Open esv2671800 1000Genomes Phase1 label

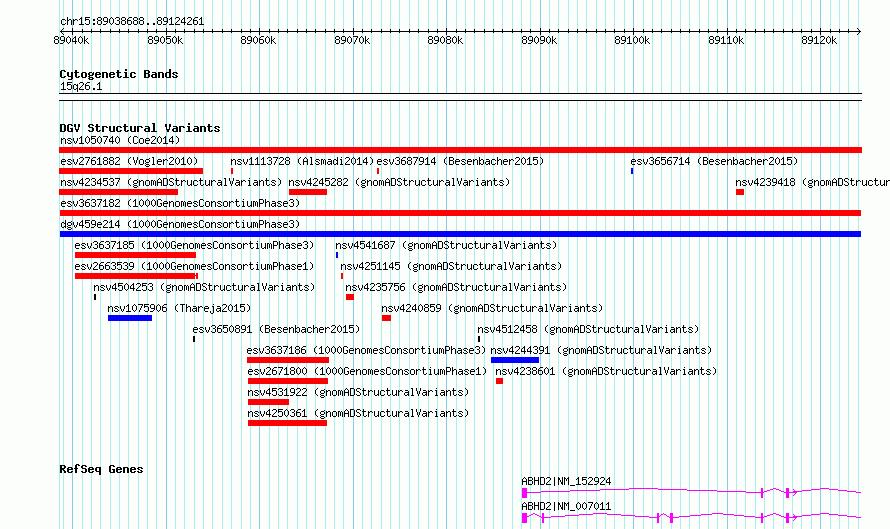[x=367, y=371]
